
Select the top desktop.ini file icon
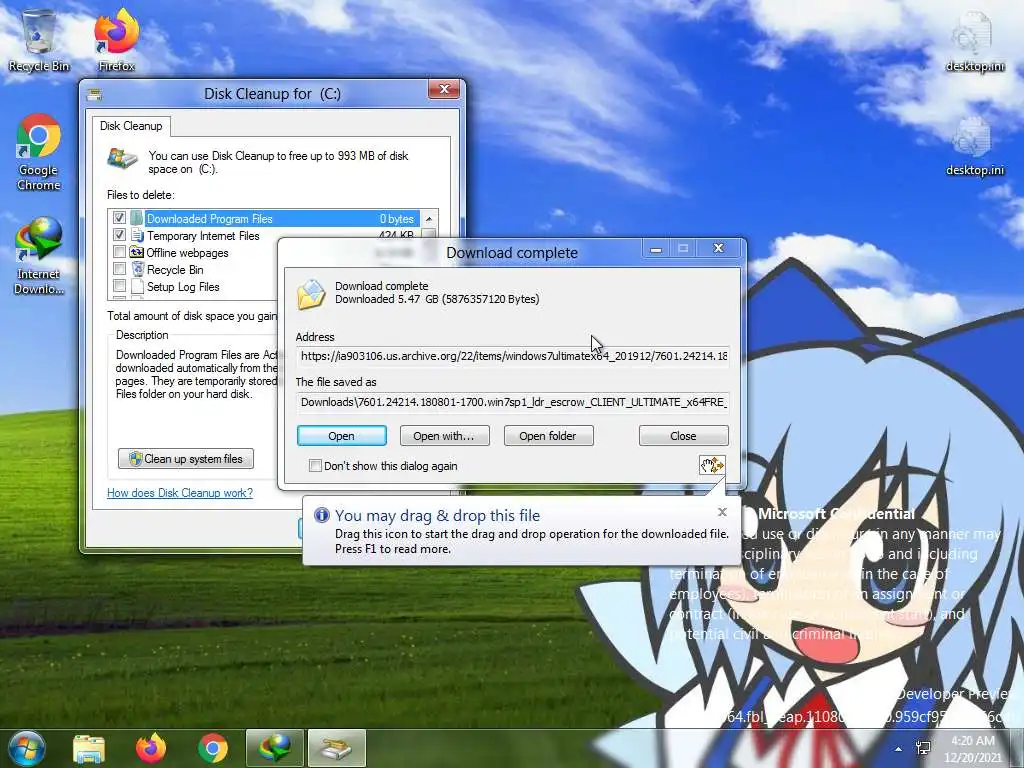974,42
